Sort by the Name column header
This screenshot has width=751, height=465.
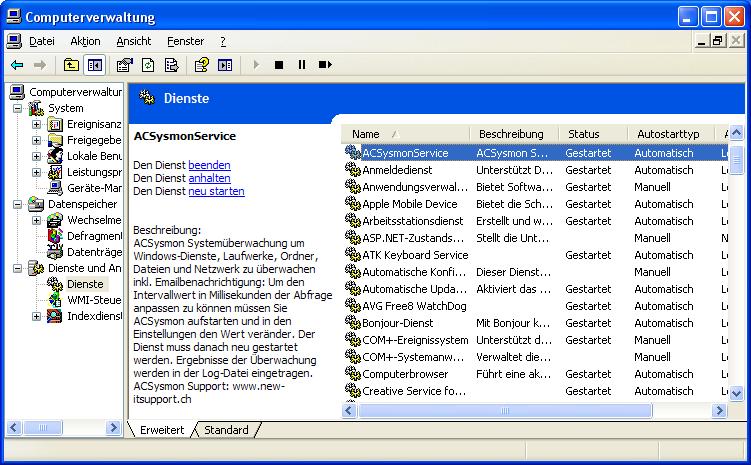tap(405, 134)
